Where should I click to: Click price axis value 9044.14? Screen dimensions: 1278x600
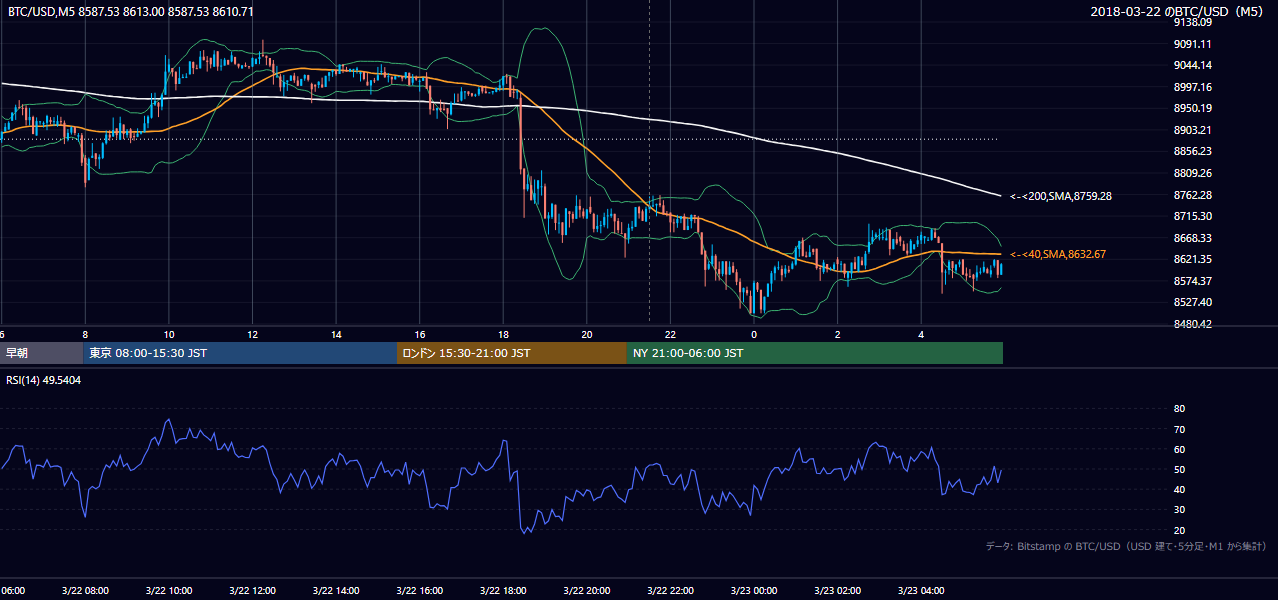tap(1191, 65)
